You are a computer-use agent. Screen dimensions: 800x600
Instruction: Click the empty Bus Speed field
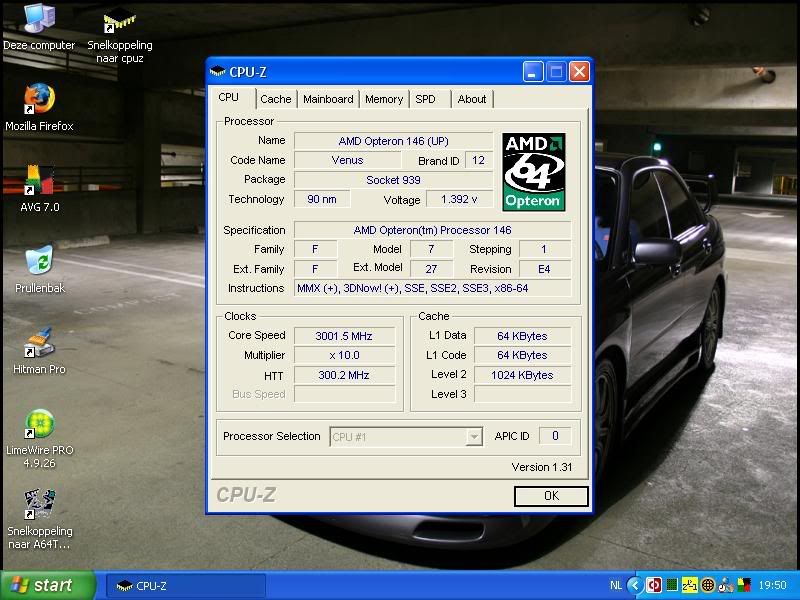point(344,394)
